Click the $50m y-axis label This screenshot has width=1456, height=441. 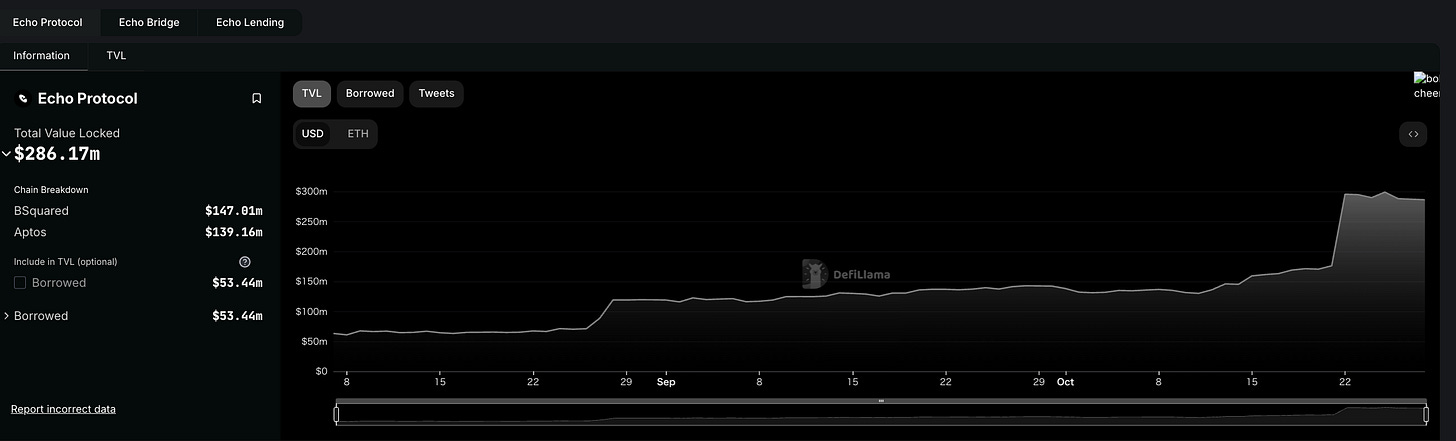point(315,341)
